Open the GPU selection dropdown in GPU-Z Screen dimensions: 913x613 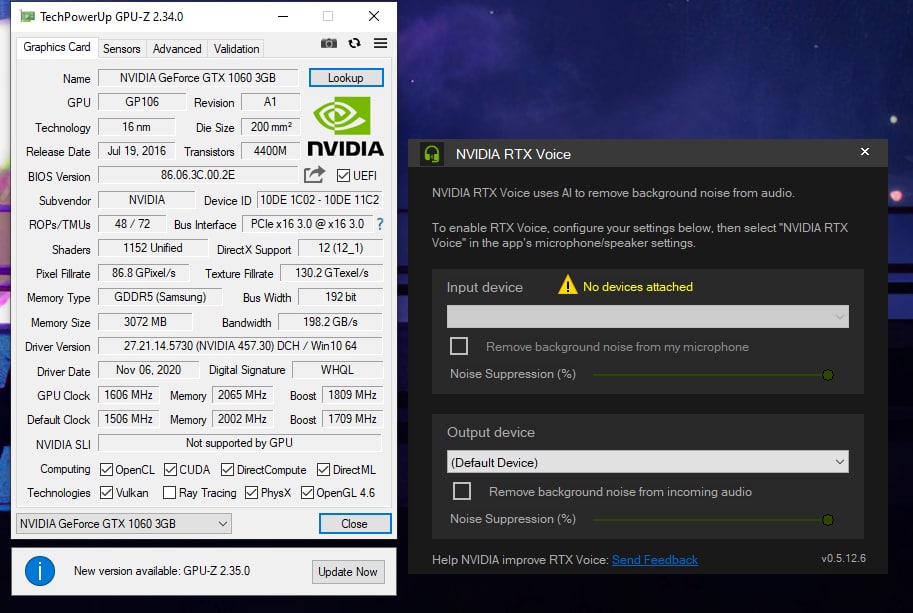coord(124,523)
